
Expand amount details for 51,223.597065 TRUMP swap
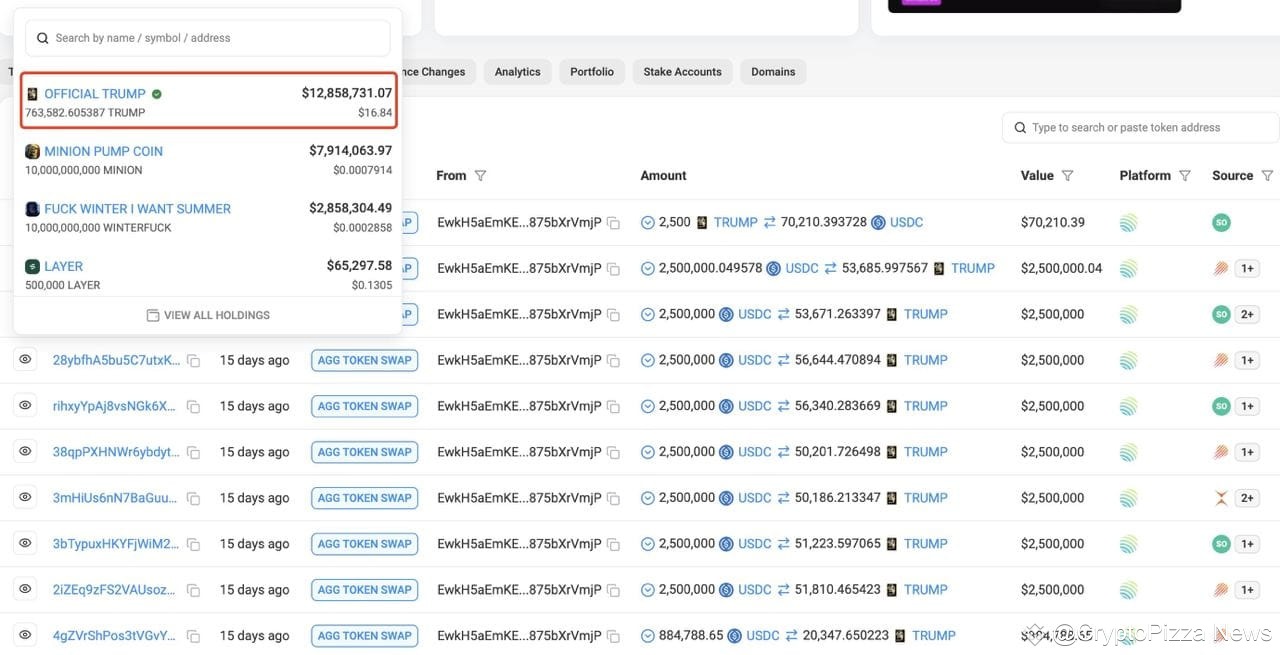tap(647, 544)
